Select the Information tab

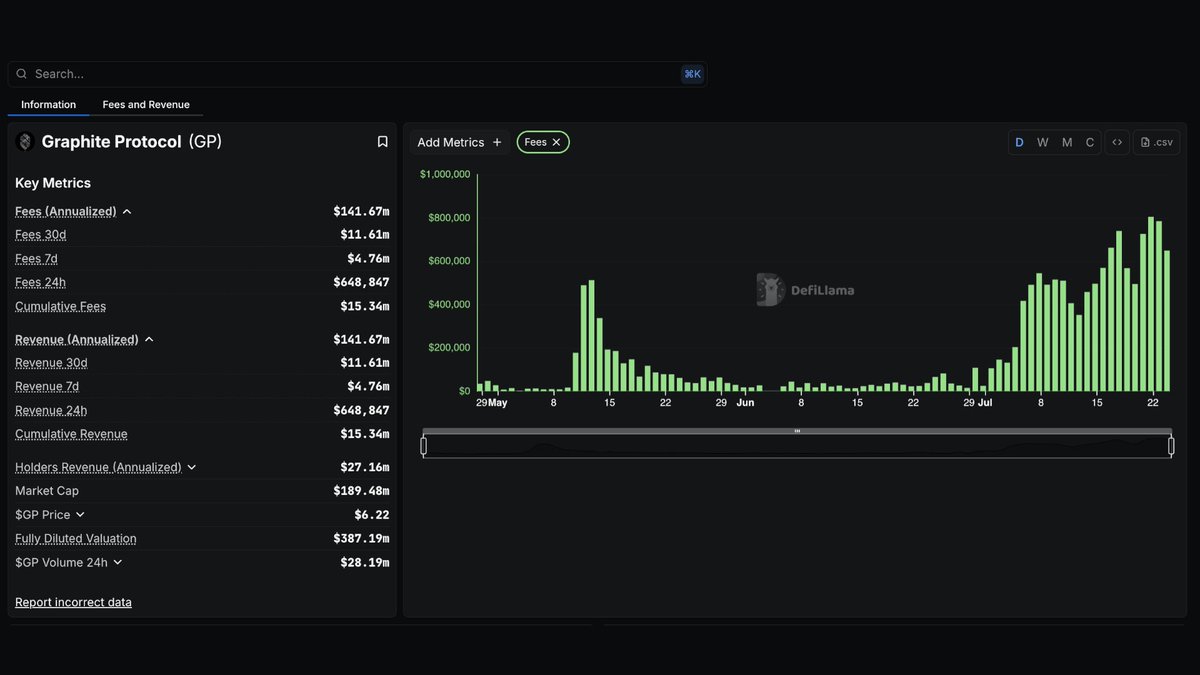click(48, 104)
